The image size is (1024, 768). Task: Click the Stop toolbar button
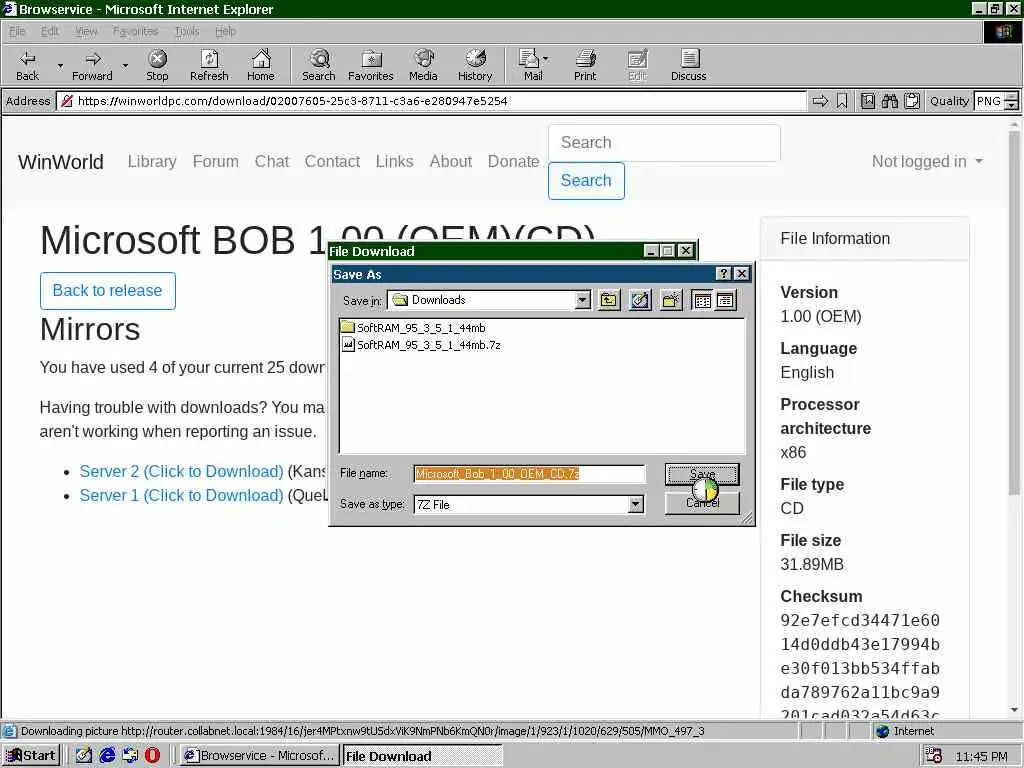coord(157,65)
